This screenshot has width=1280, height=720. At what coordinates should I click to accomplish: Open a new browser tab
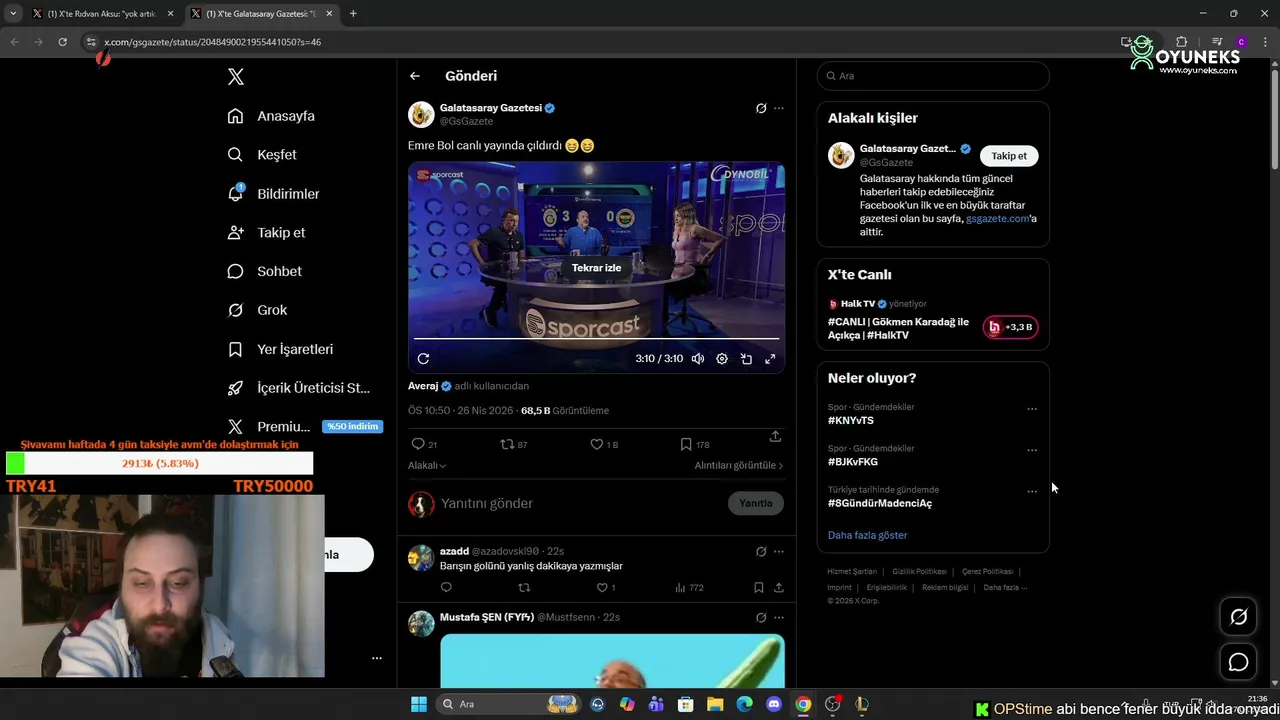click(x=353, y=14)
